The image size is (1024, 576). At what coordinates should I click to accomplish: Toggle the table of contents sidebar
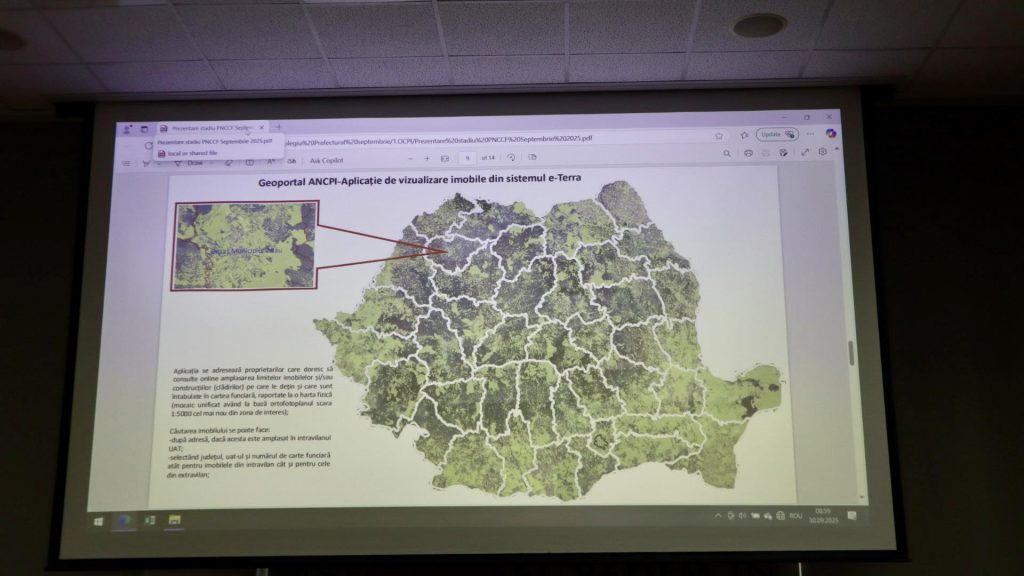coord(127,162)
